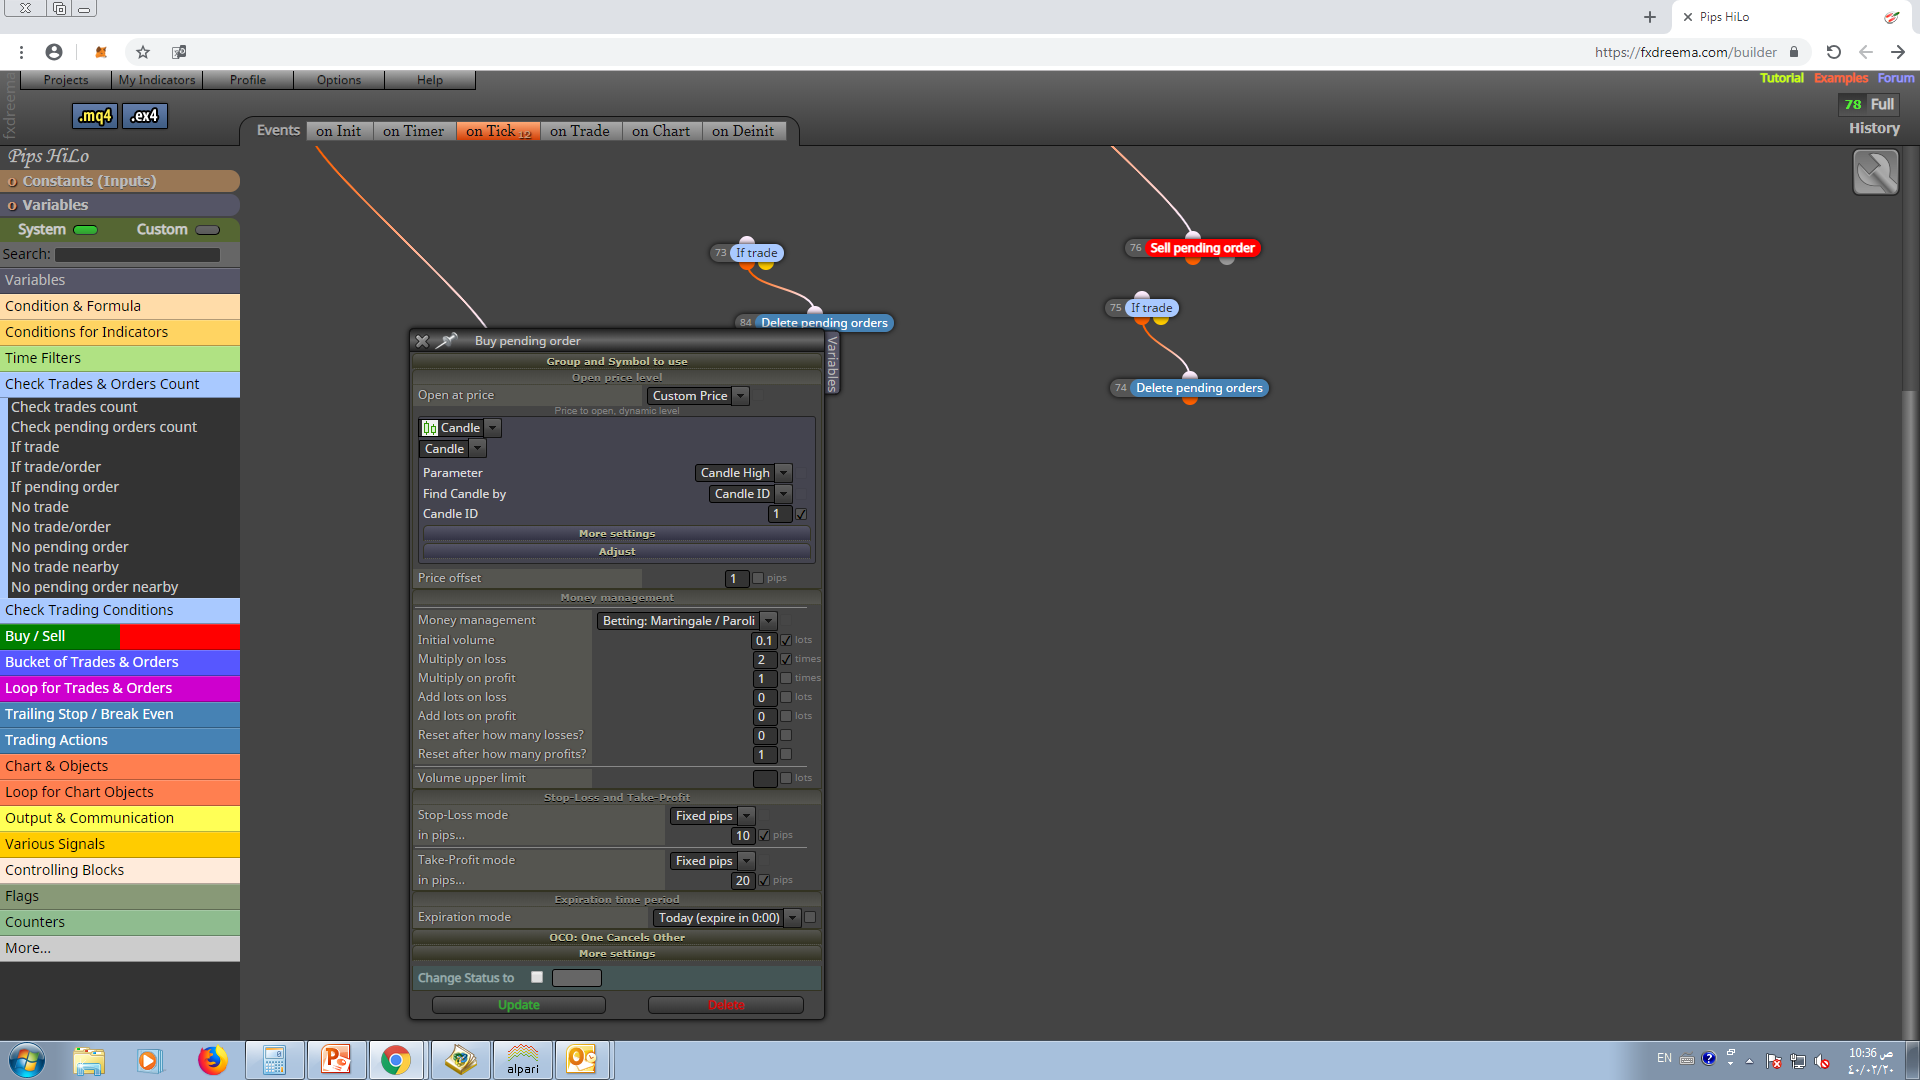Open the Stop-Loss mode dropdown
Viewport: 1920px width, 1080px height.
tap(712, 816)
